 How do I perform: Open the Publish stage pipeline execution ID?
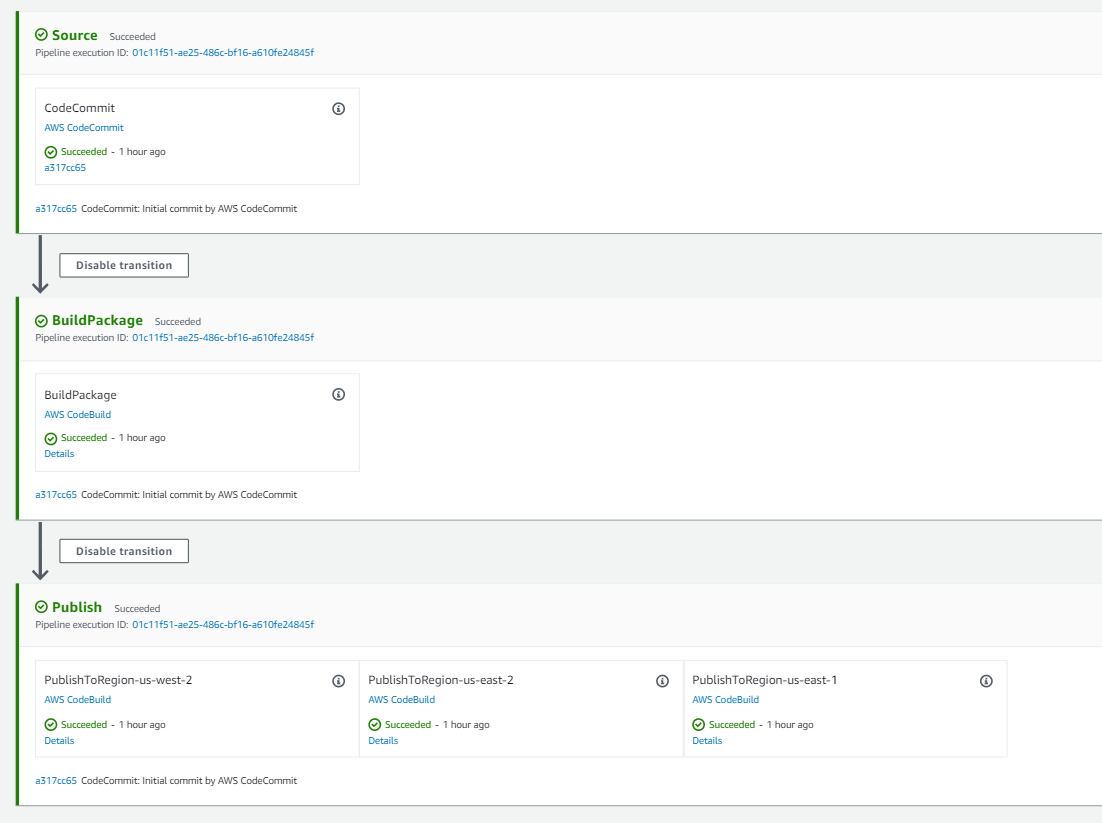click(x=202, y=624)
